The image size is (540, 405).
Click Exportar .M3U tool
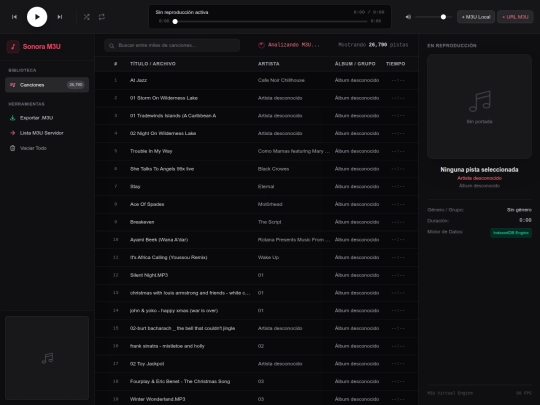point(47,118)
